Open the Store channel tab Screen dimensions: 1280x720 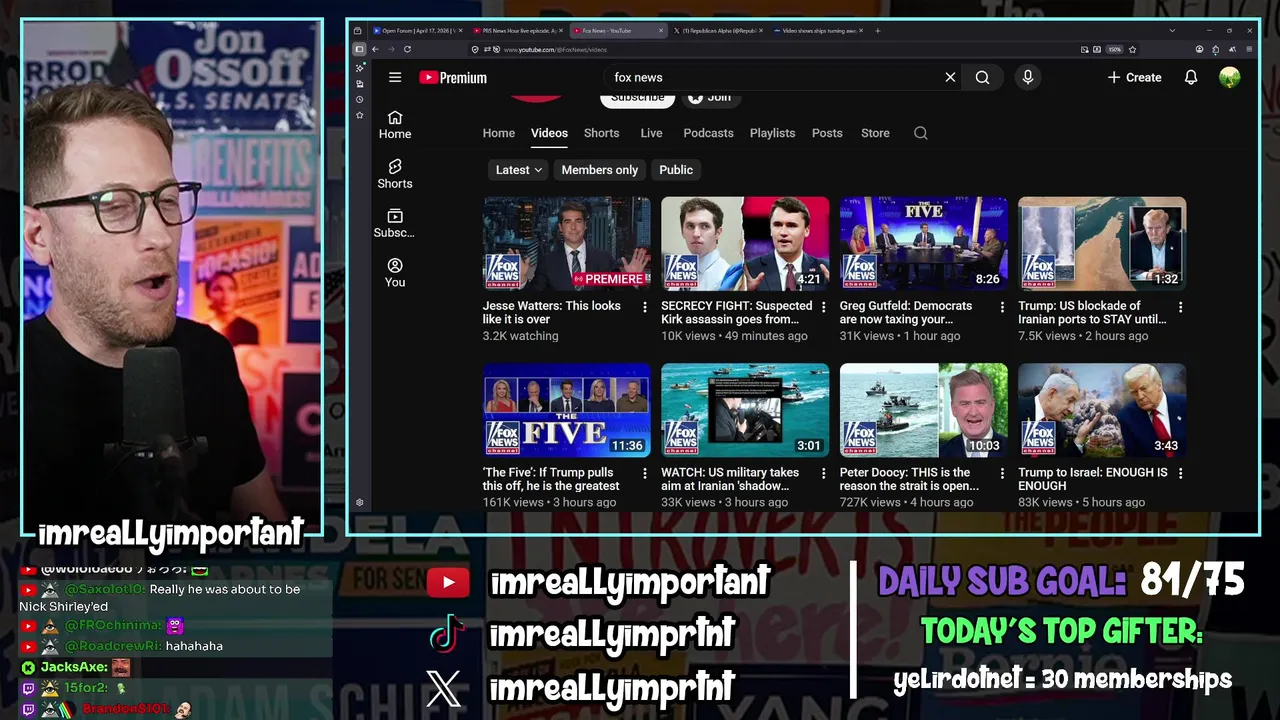[x=875, y=133]
